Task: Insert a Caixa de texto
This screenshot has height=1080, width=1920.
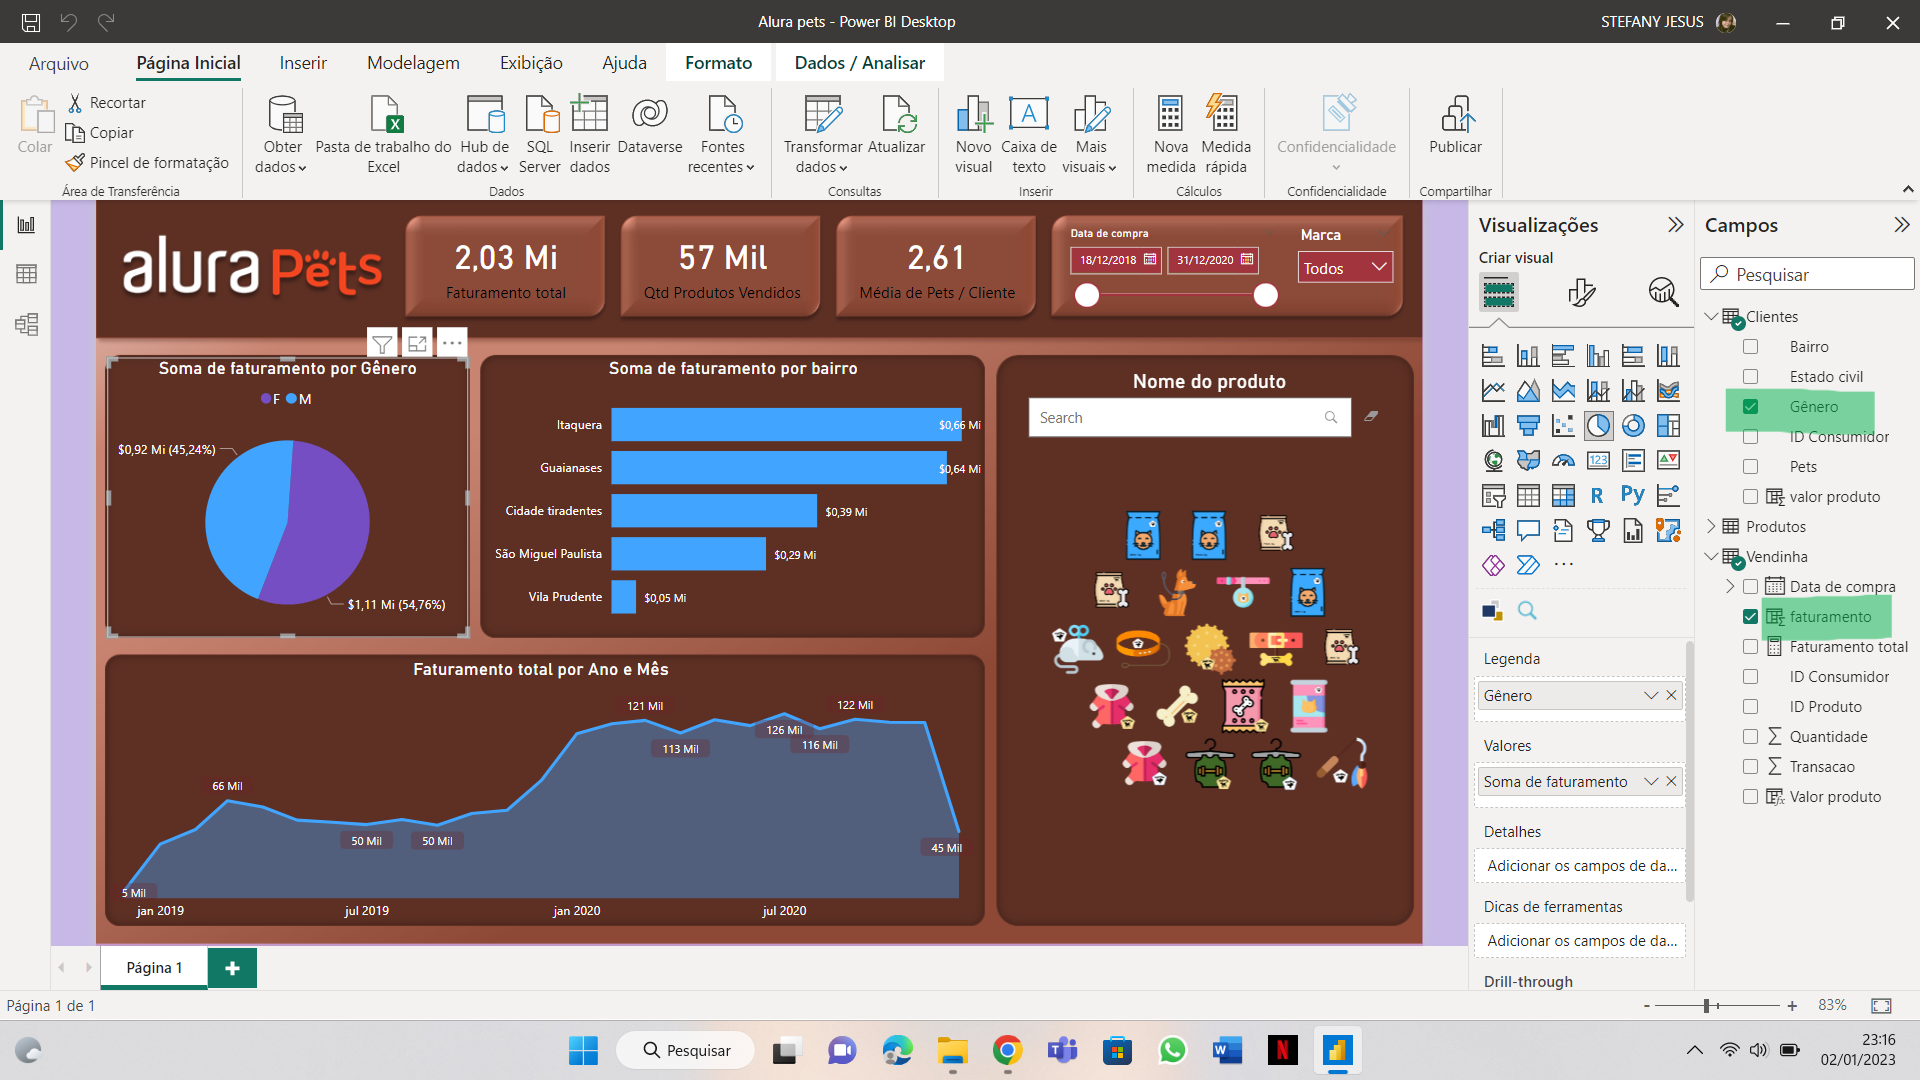Action: tap(1029, 135)
